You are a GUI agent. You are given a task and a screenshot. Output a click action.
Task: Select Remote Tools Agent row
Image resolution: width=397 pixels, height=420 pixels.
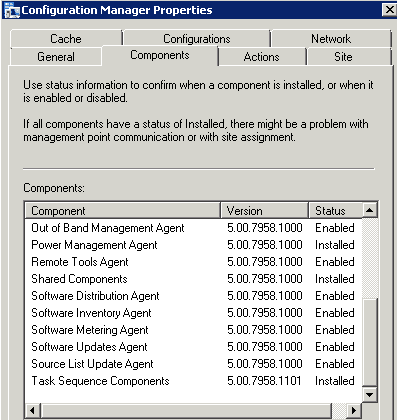[x=193, y=262]
